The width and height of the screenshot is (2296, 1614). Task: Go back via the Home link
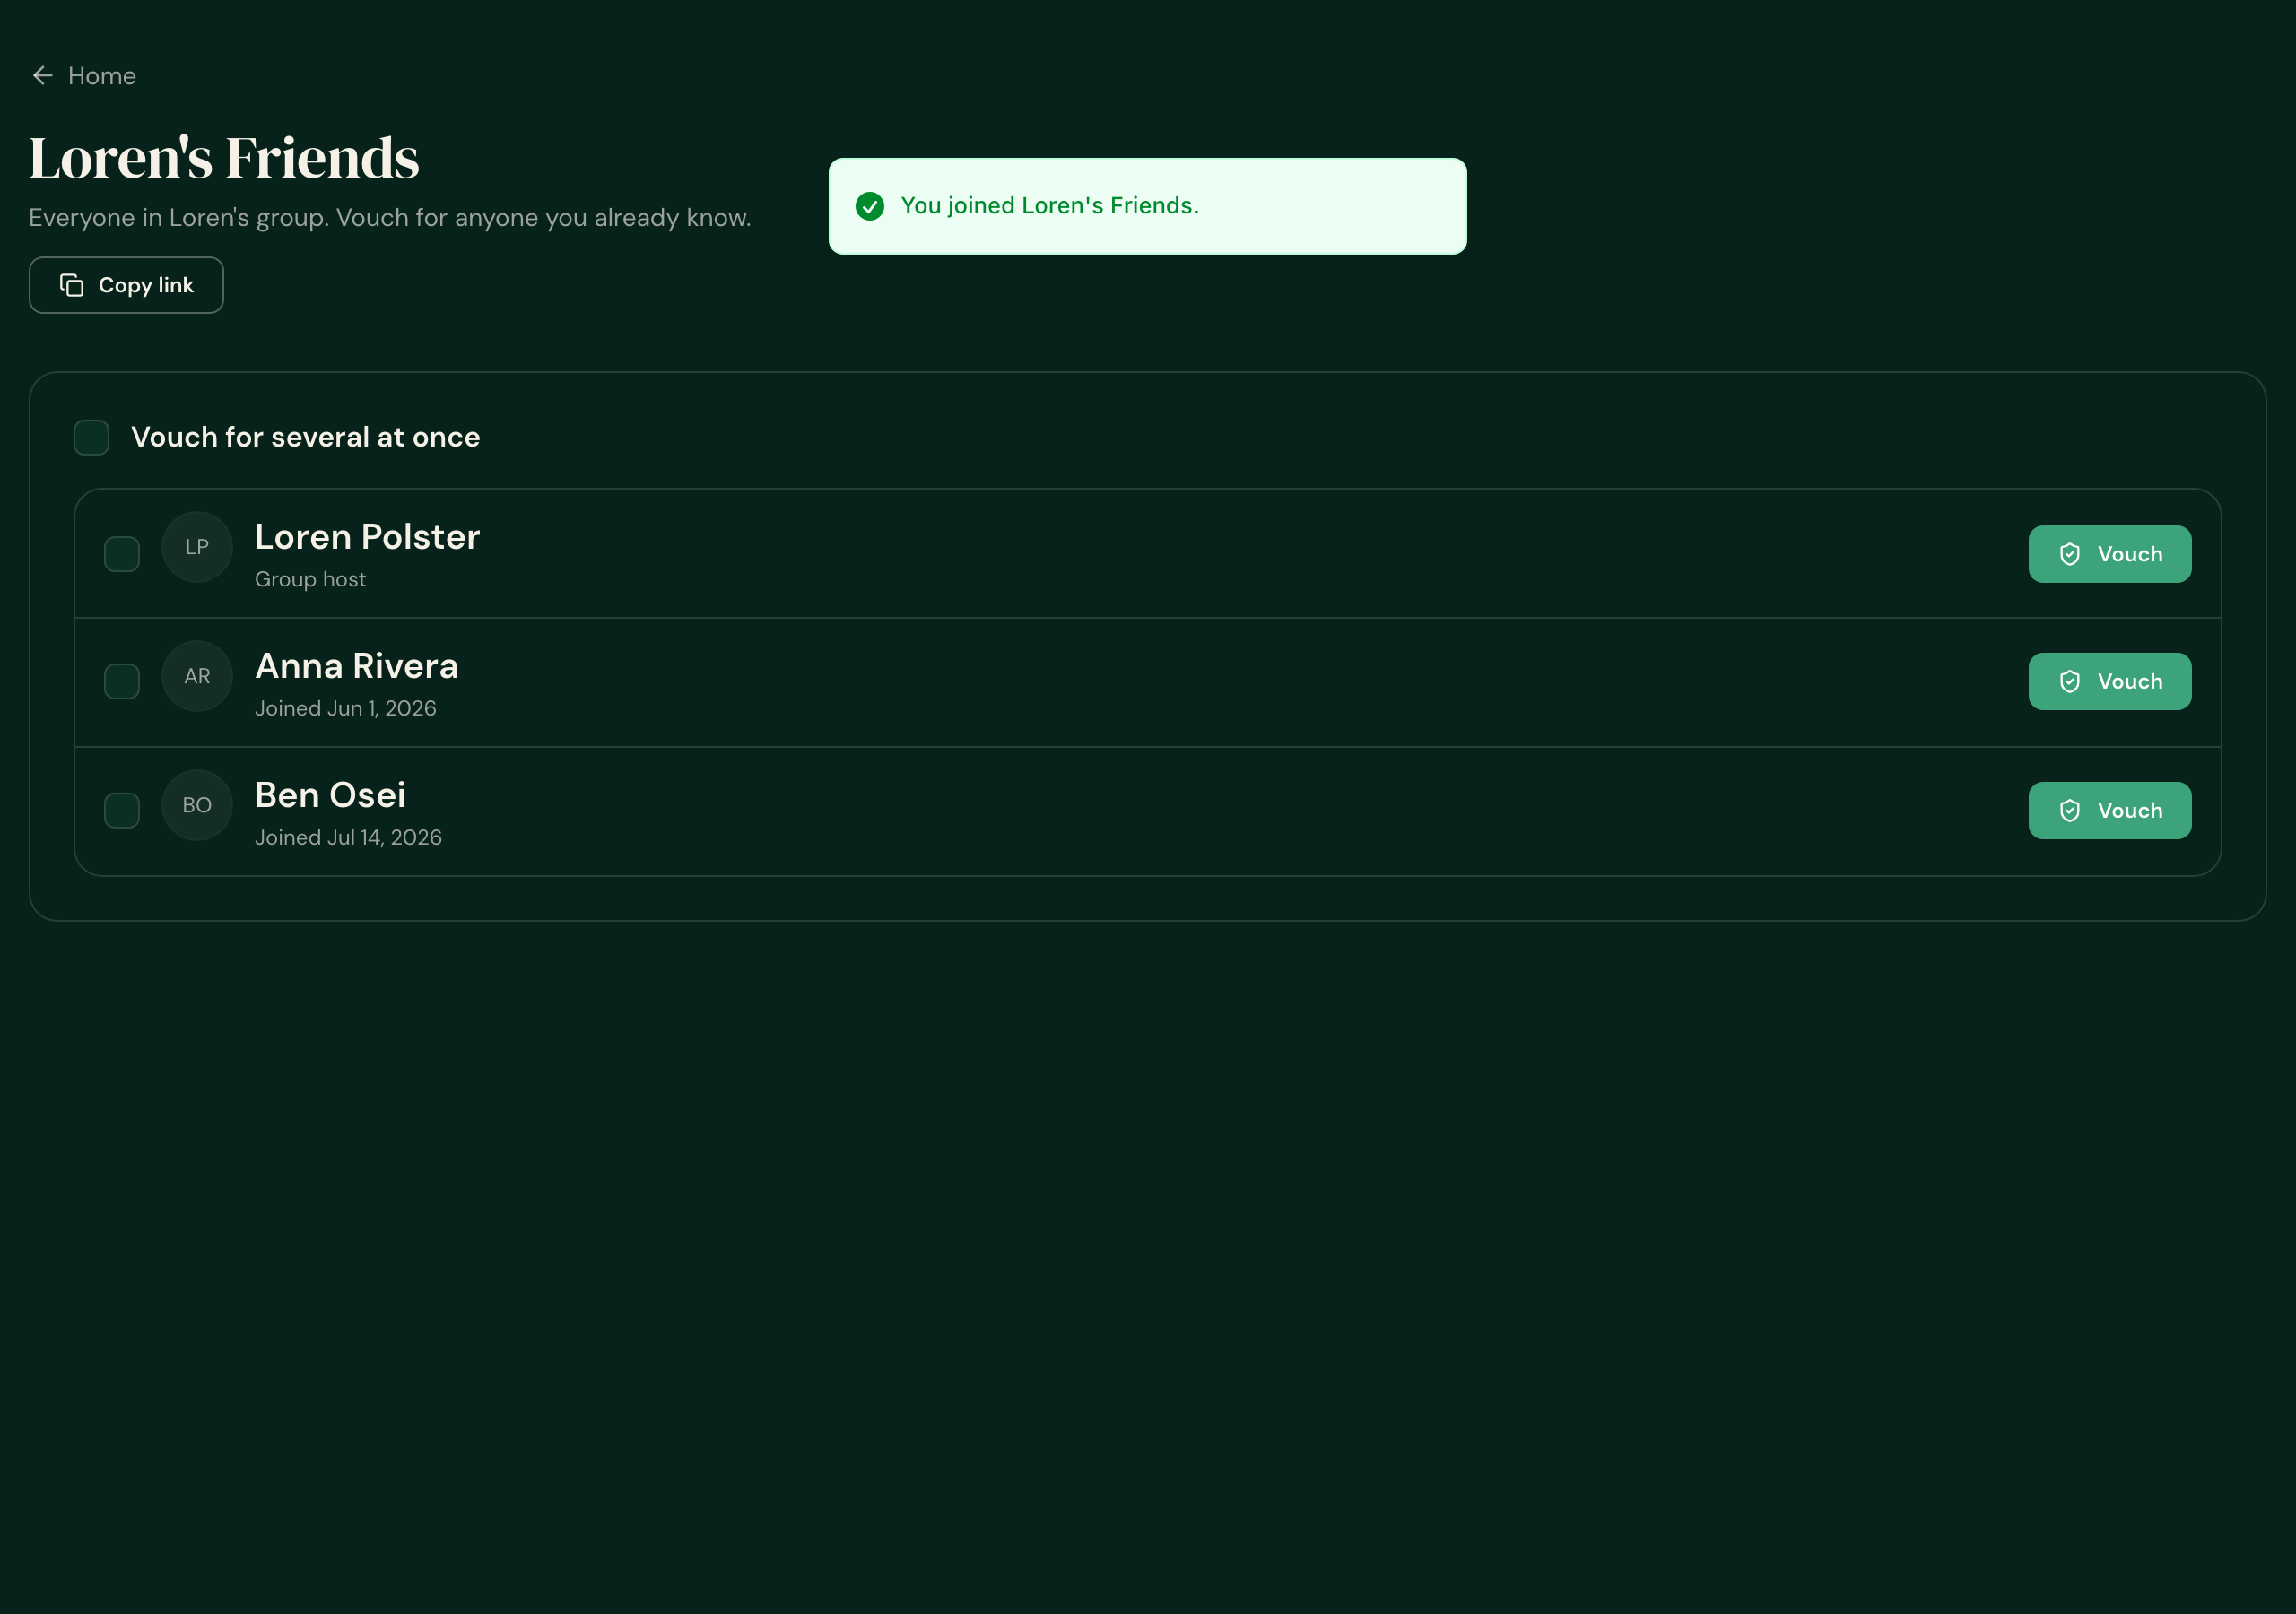pos(84,76)
